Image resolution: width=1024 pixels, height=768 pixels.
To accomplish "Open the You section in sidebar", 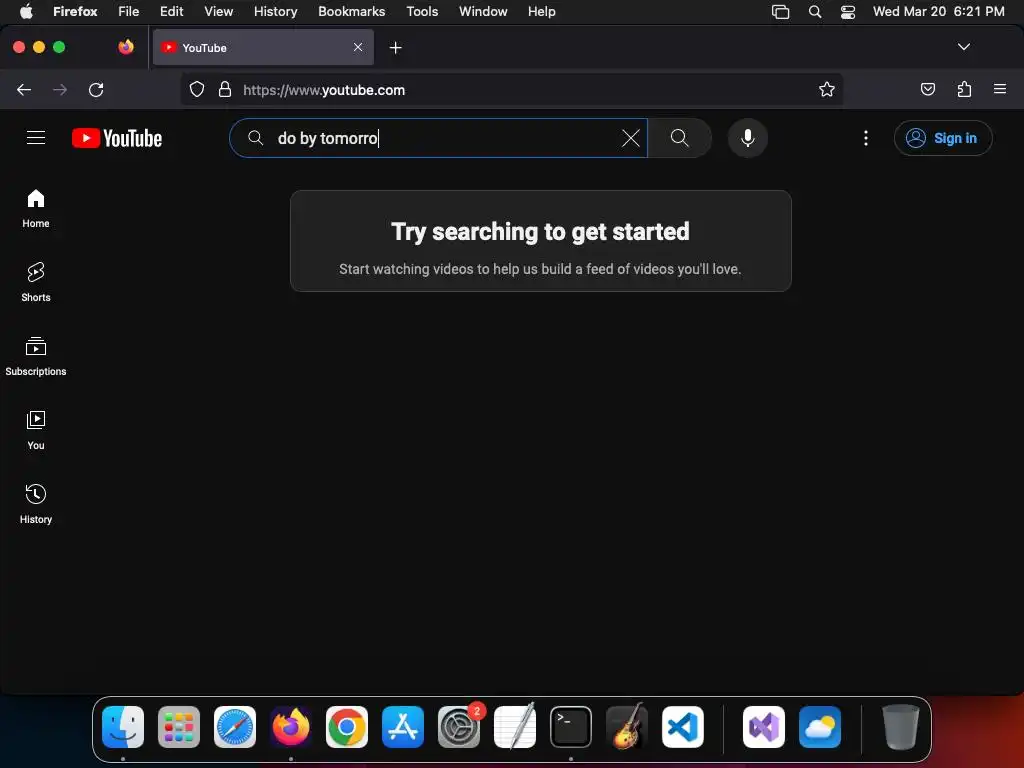I will [x=35, y=430].
